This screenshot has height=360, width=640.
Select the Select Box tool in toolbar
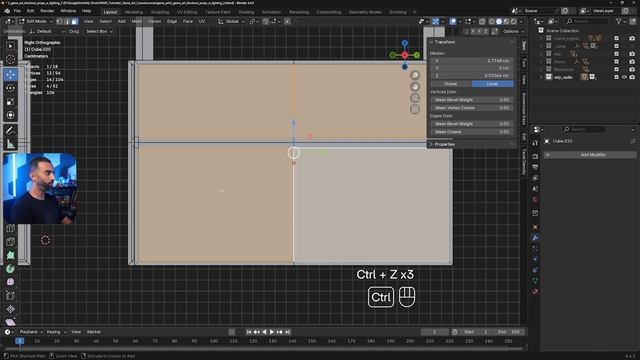(11, 46)
